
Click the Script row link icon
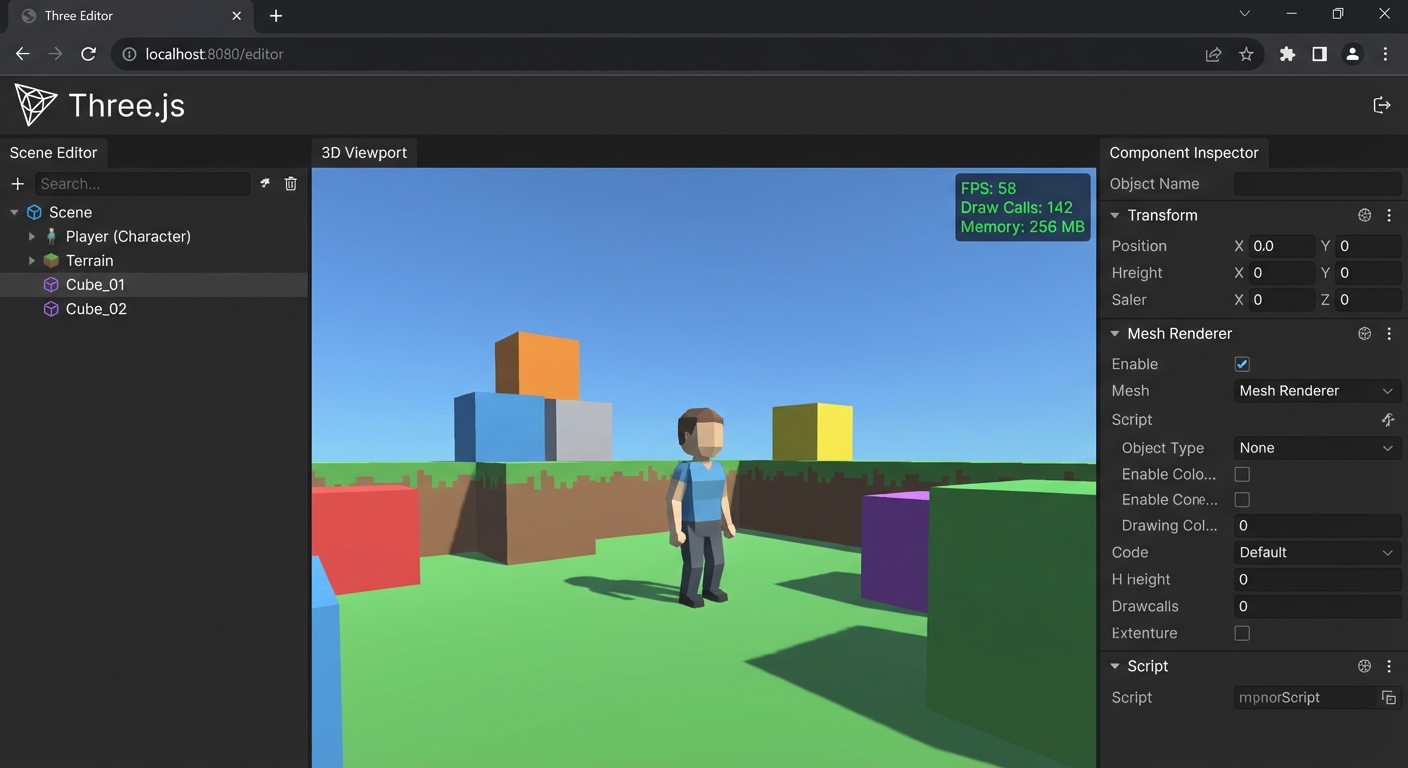click(x=1388, y=420)
